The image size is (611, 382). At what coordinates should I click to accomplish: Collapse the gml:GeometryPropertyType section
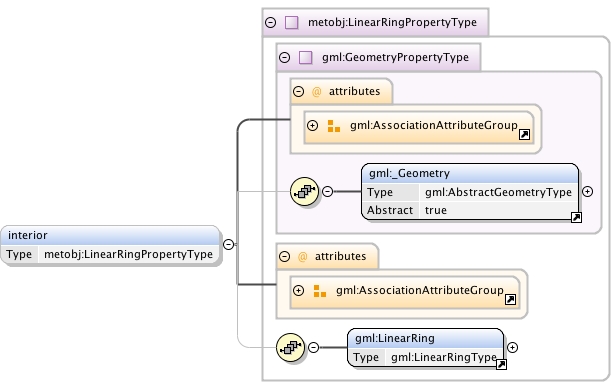tap(284, 58)
